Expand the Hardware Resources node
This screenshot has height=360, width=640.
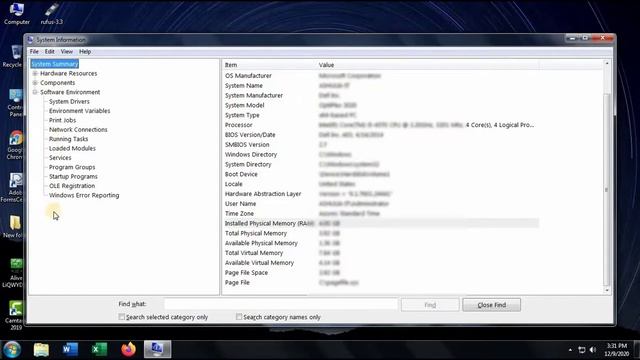pyautogui.click(x=35, y=73)
